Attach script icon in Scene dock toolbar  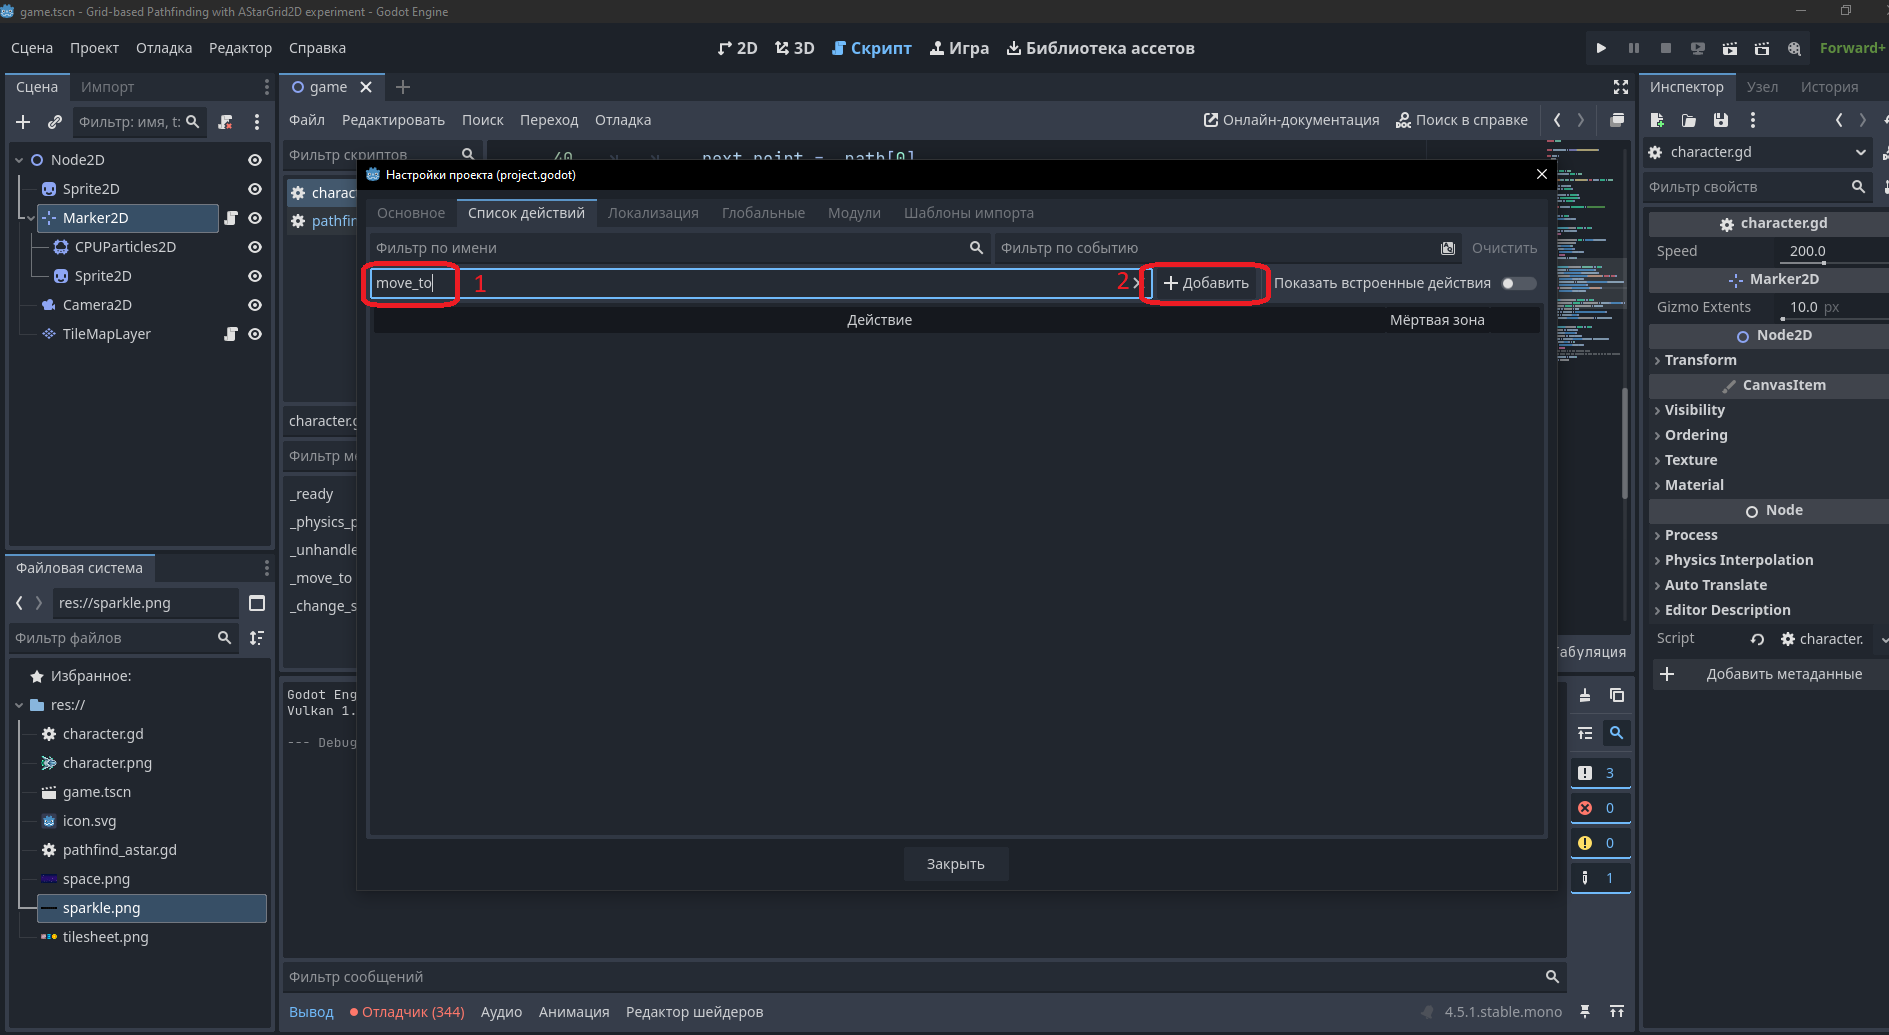pos(225,122)
